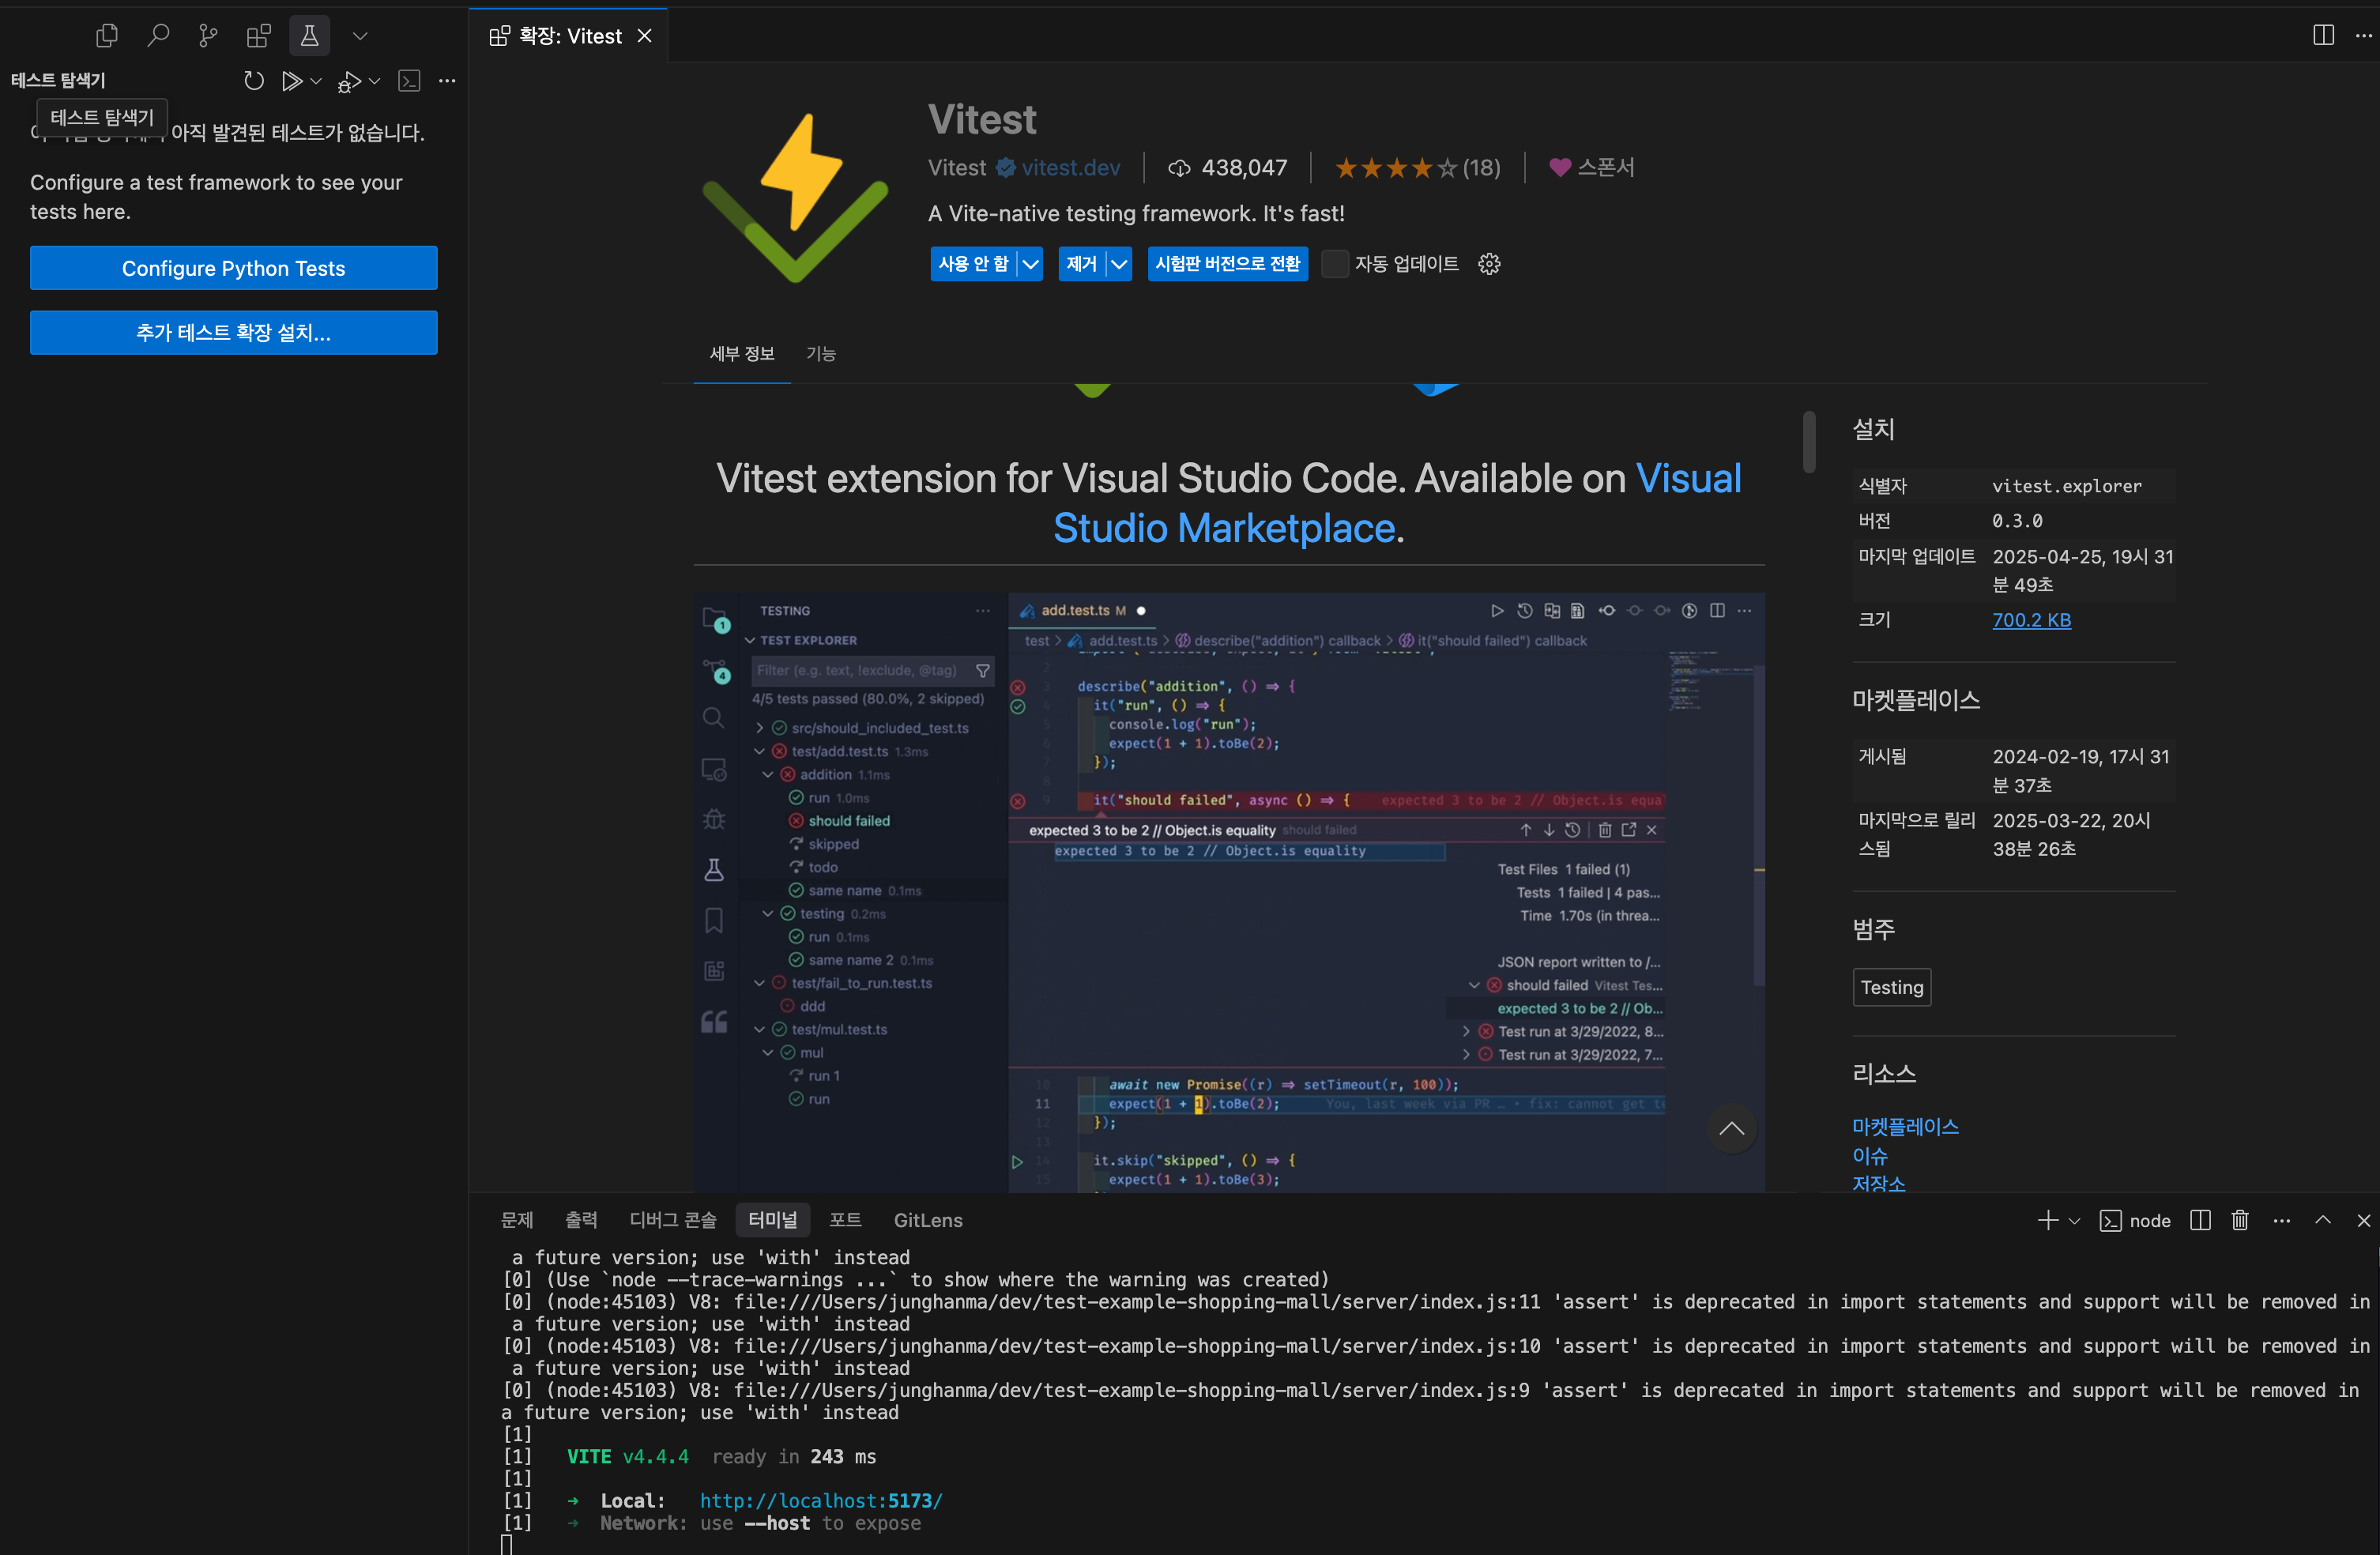This screenshot has width=2380, height=1555.
Task: Open the 저장소 resource link
Action: point(1879,1183)
